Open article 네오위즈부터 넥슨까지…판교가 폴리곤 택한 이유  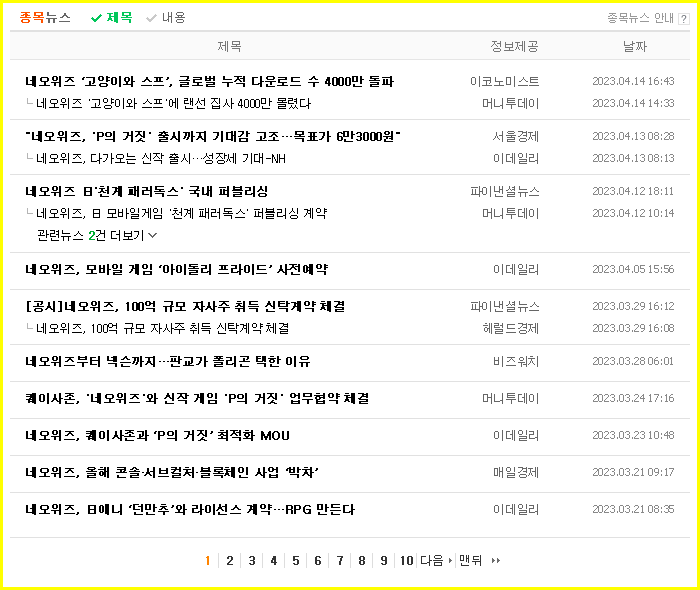pyautogui.click(x=168, y=361)
